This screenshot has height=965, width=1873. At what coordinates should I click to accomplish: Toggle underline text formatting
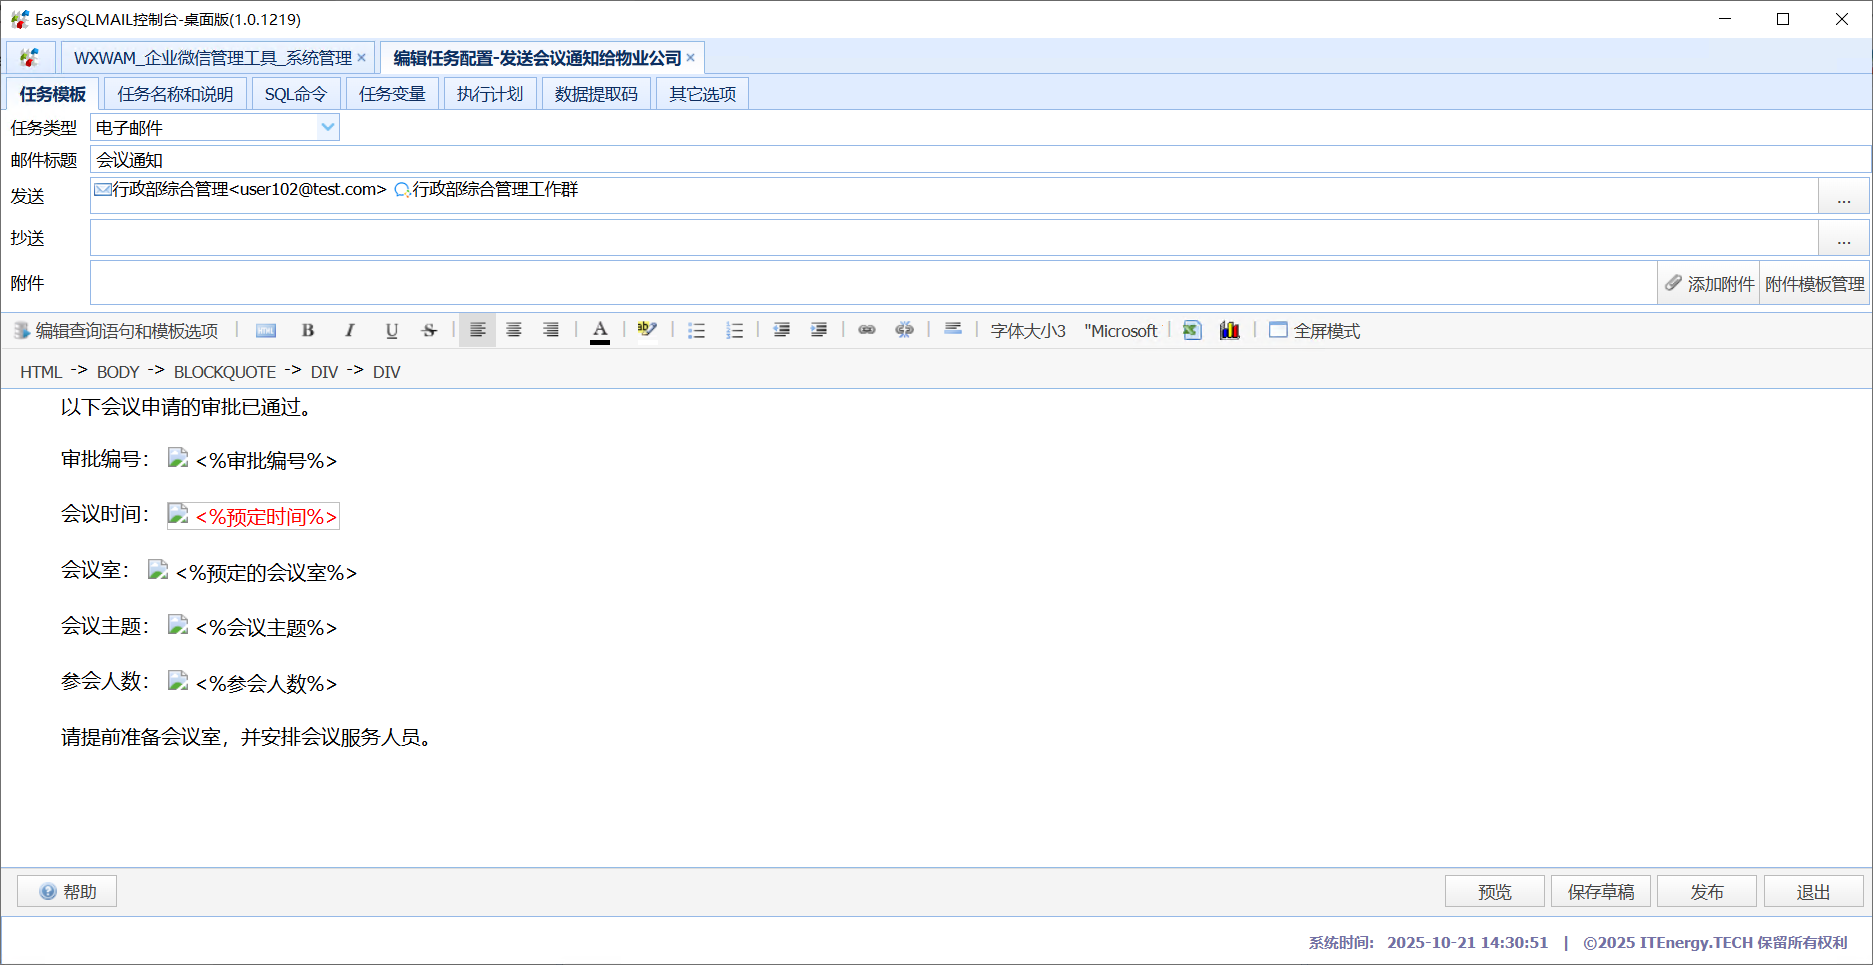[391, 331]
